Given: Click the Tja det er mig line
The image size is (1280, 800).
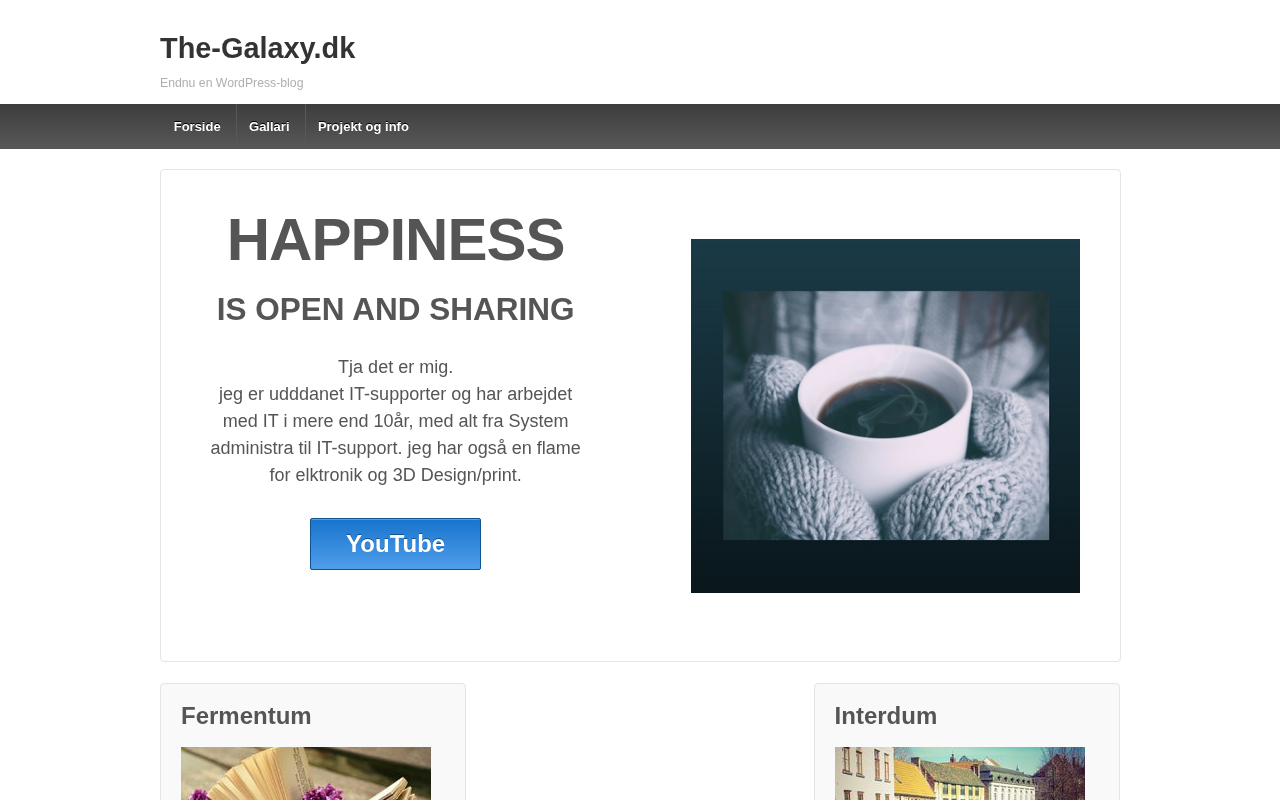Looking at the screenshot, I should click(395, 367).
